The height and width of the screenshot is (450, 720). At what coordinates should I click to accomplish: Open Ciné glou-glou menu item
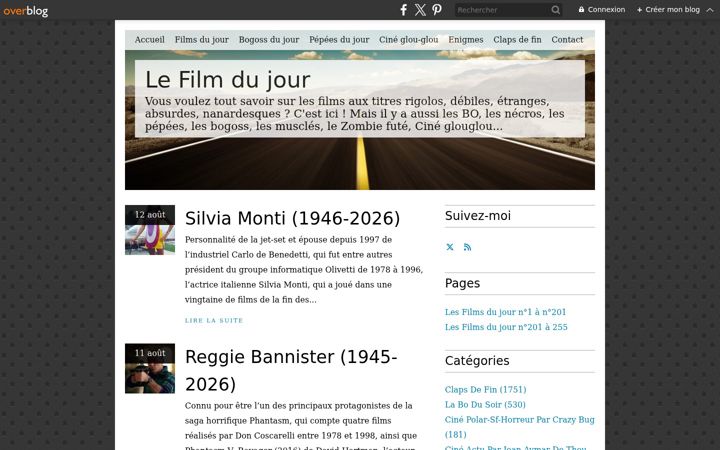[x=409, y=39]
